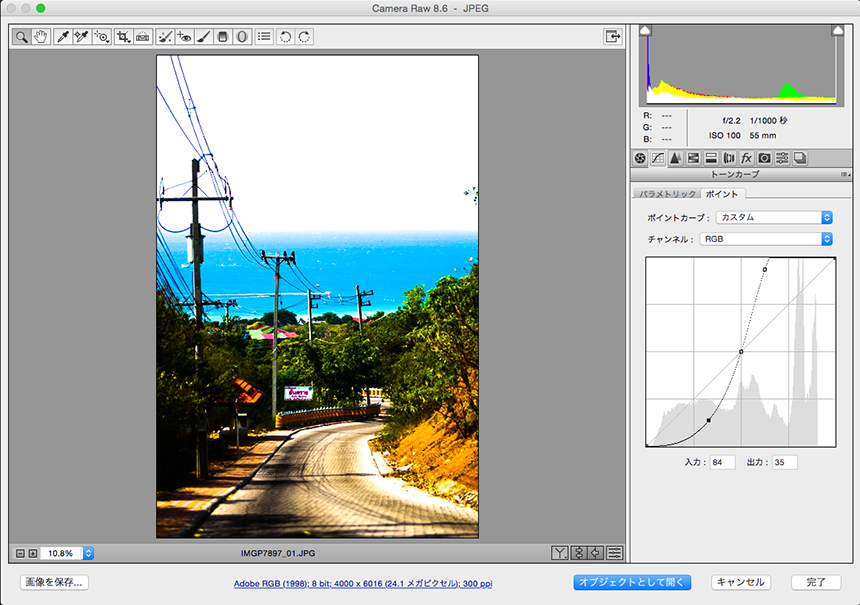Viewport: 860px width, 605px height.
Task: Zoom in with the plus button
Action: (33, 553)
